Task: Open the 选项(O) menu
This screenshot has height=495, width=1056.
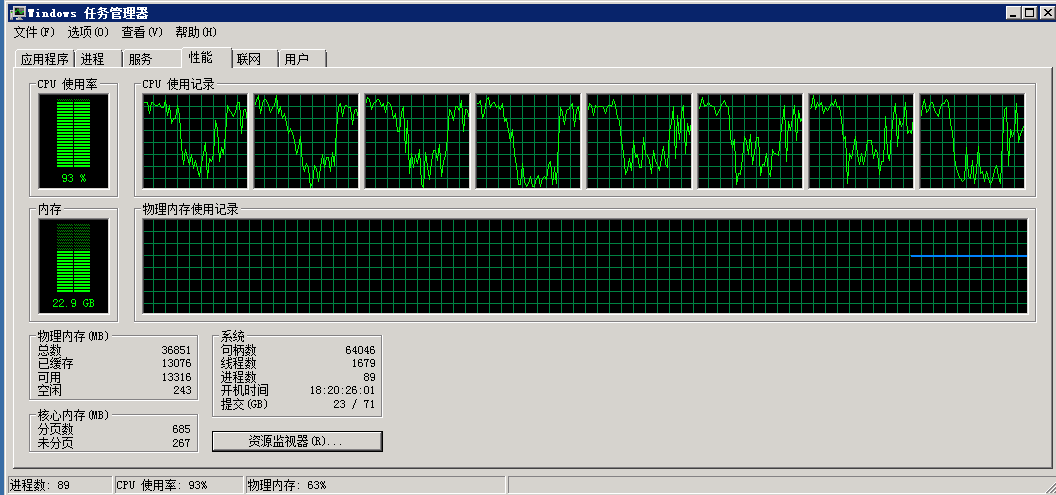Action: click(88, 32)
